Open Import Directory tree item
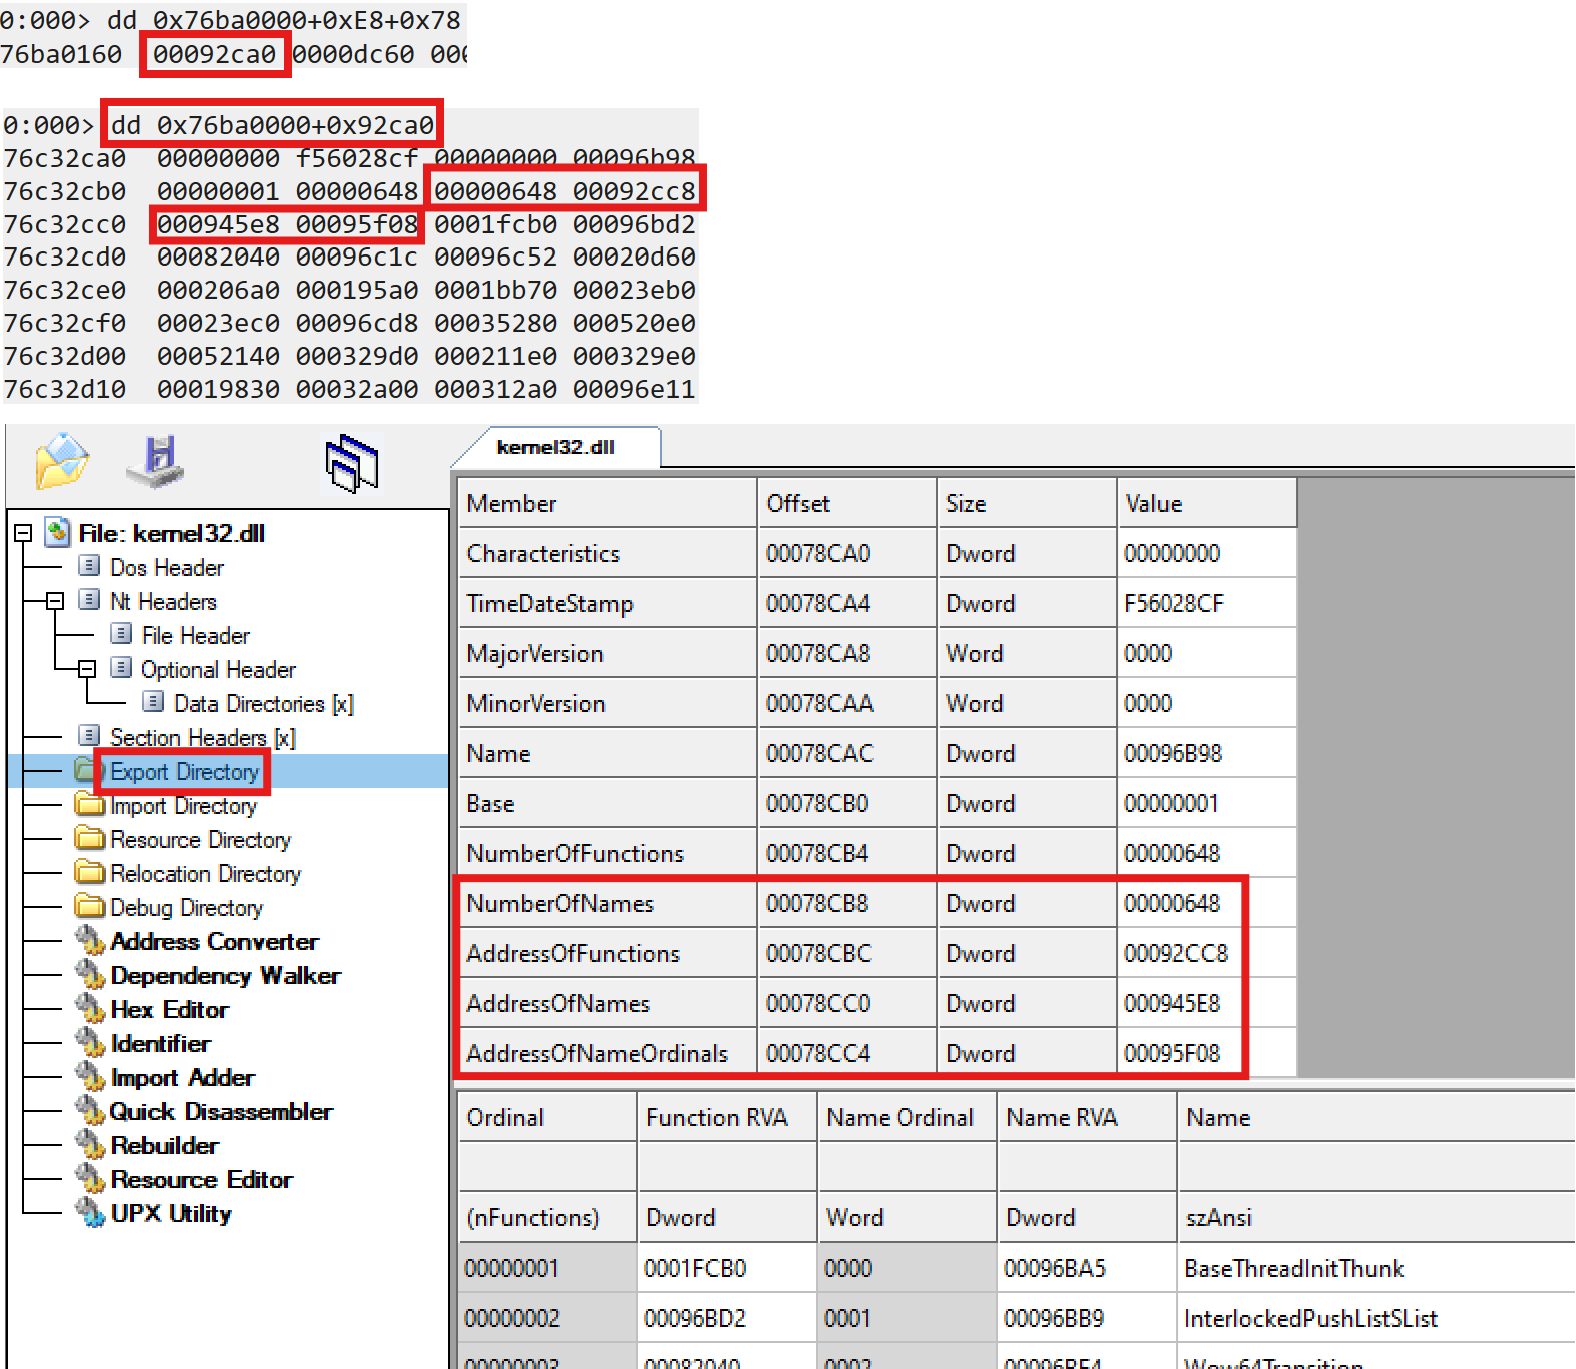The width and height of the screenshot is (1576, 1369). [x=184, y=805]
